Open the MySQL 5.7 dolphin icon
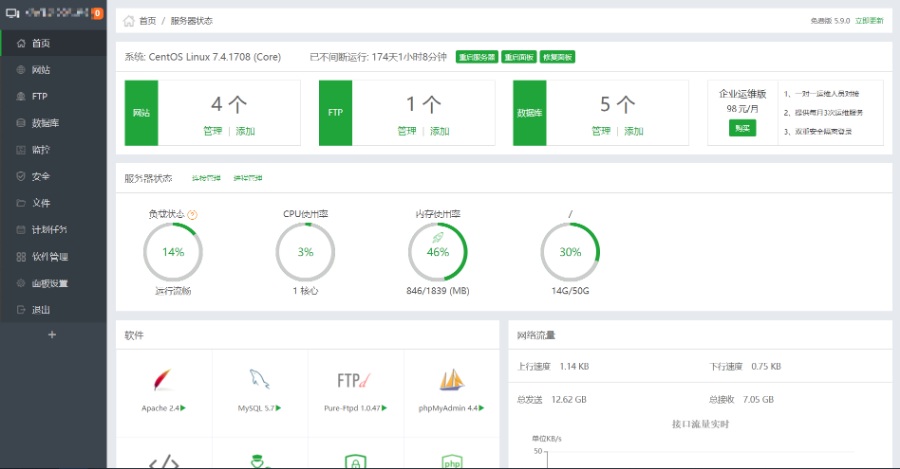The height and width of the screenshot is (469, 900). click(259, 380)
